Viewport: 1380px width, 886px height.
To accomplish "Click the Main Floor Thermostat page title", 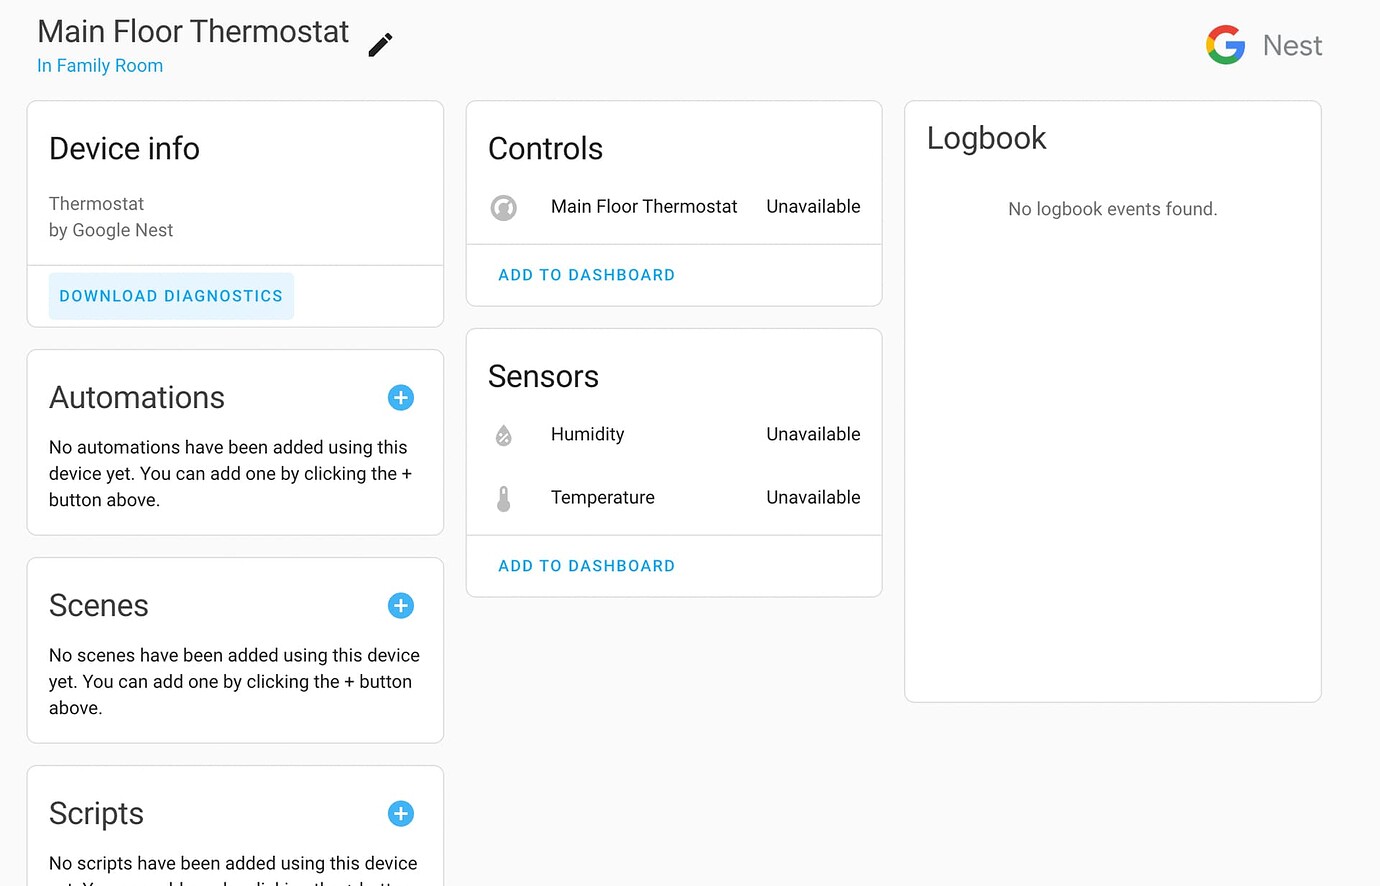I will (192, 31).
